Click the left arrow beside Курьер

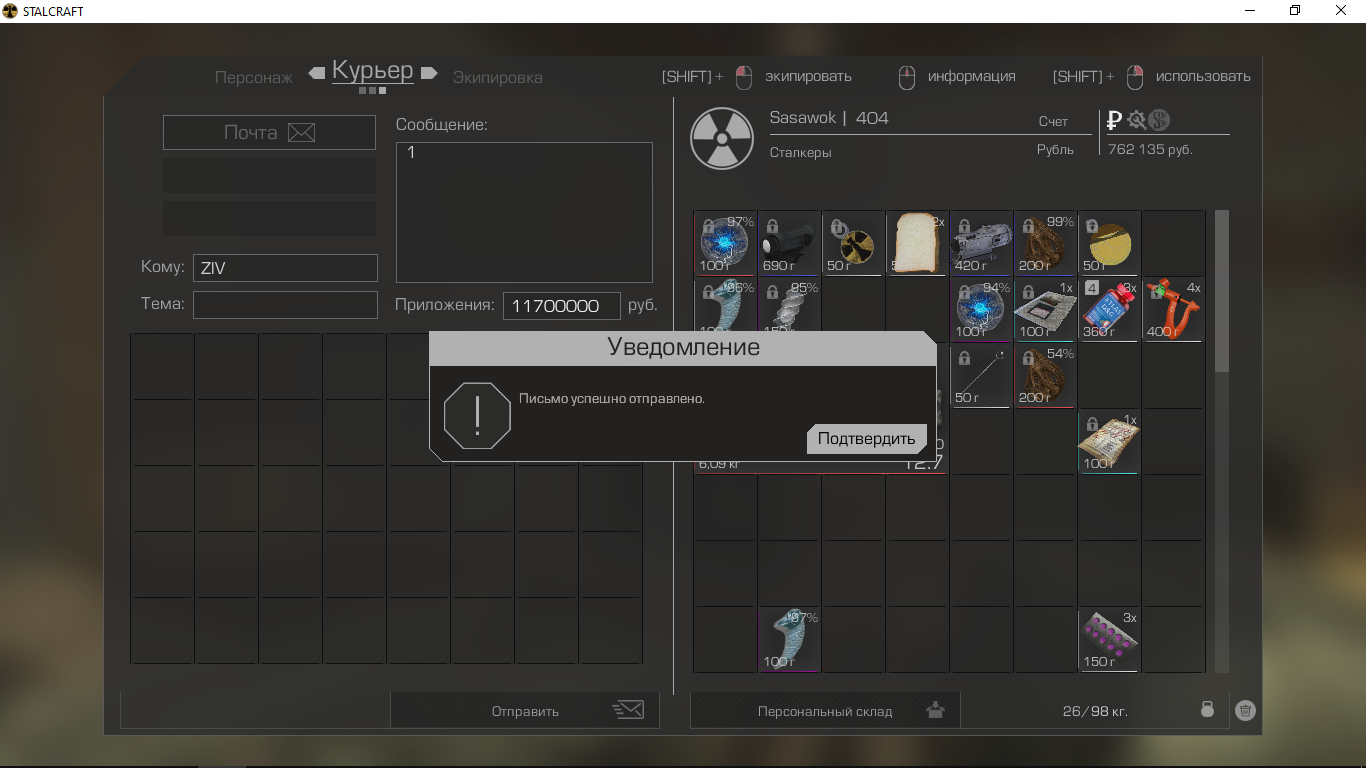point(317,73)
